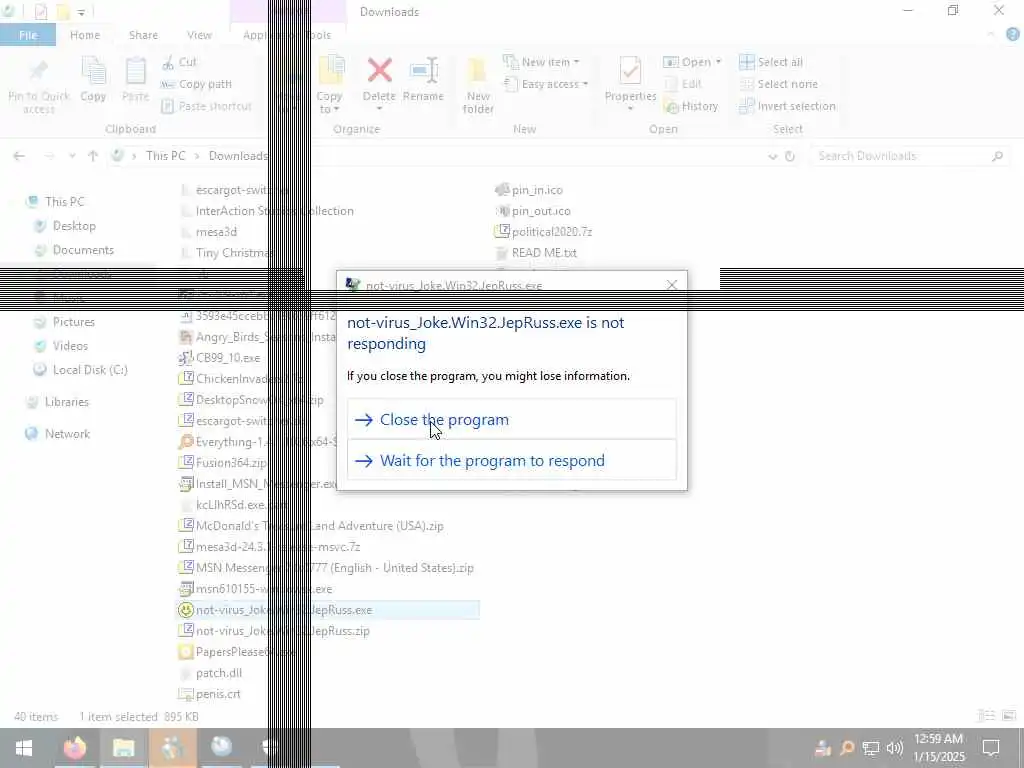Screen dimensions: 1024x768
Task: Select the patch.dll file
Action: (210, 673)
